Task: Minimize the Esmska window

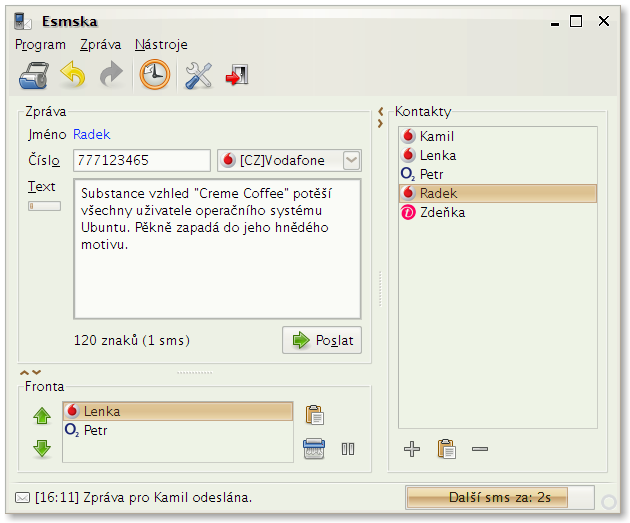Action: (x=555, y=24)
